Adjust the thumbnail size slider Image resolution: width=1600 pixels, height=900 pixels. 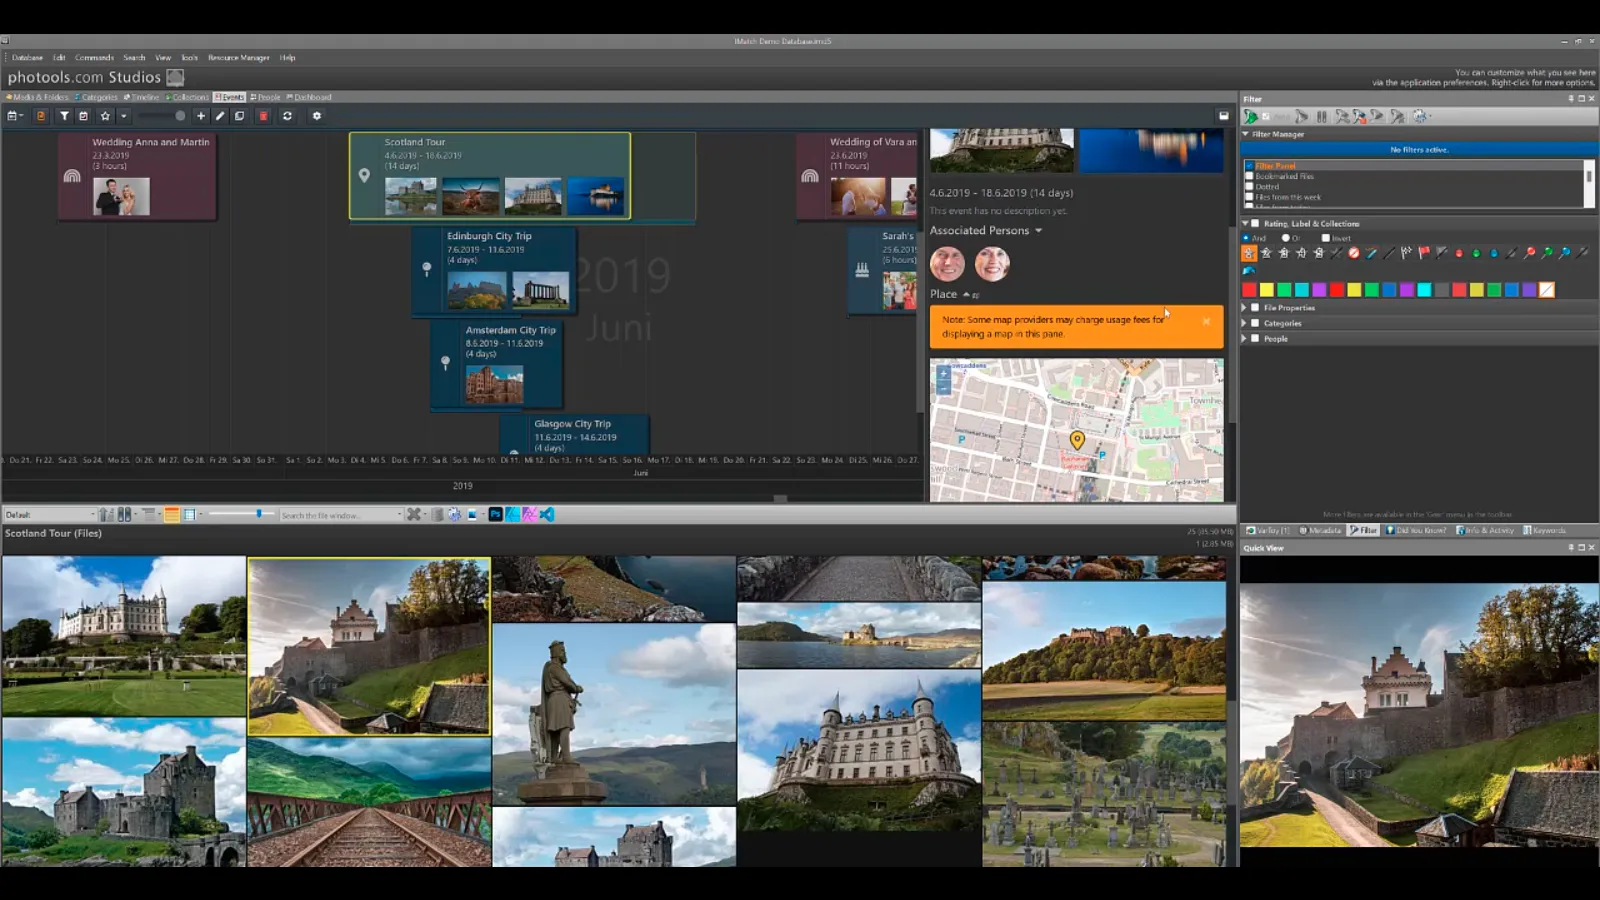tap(241, 514)
